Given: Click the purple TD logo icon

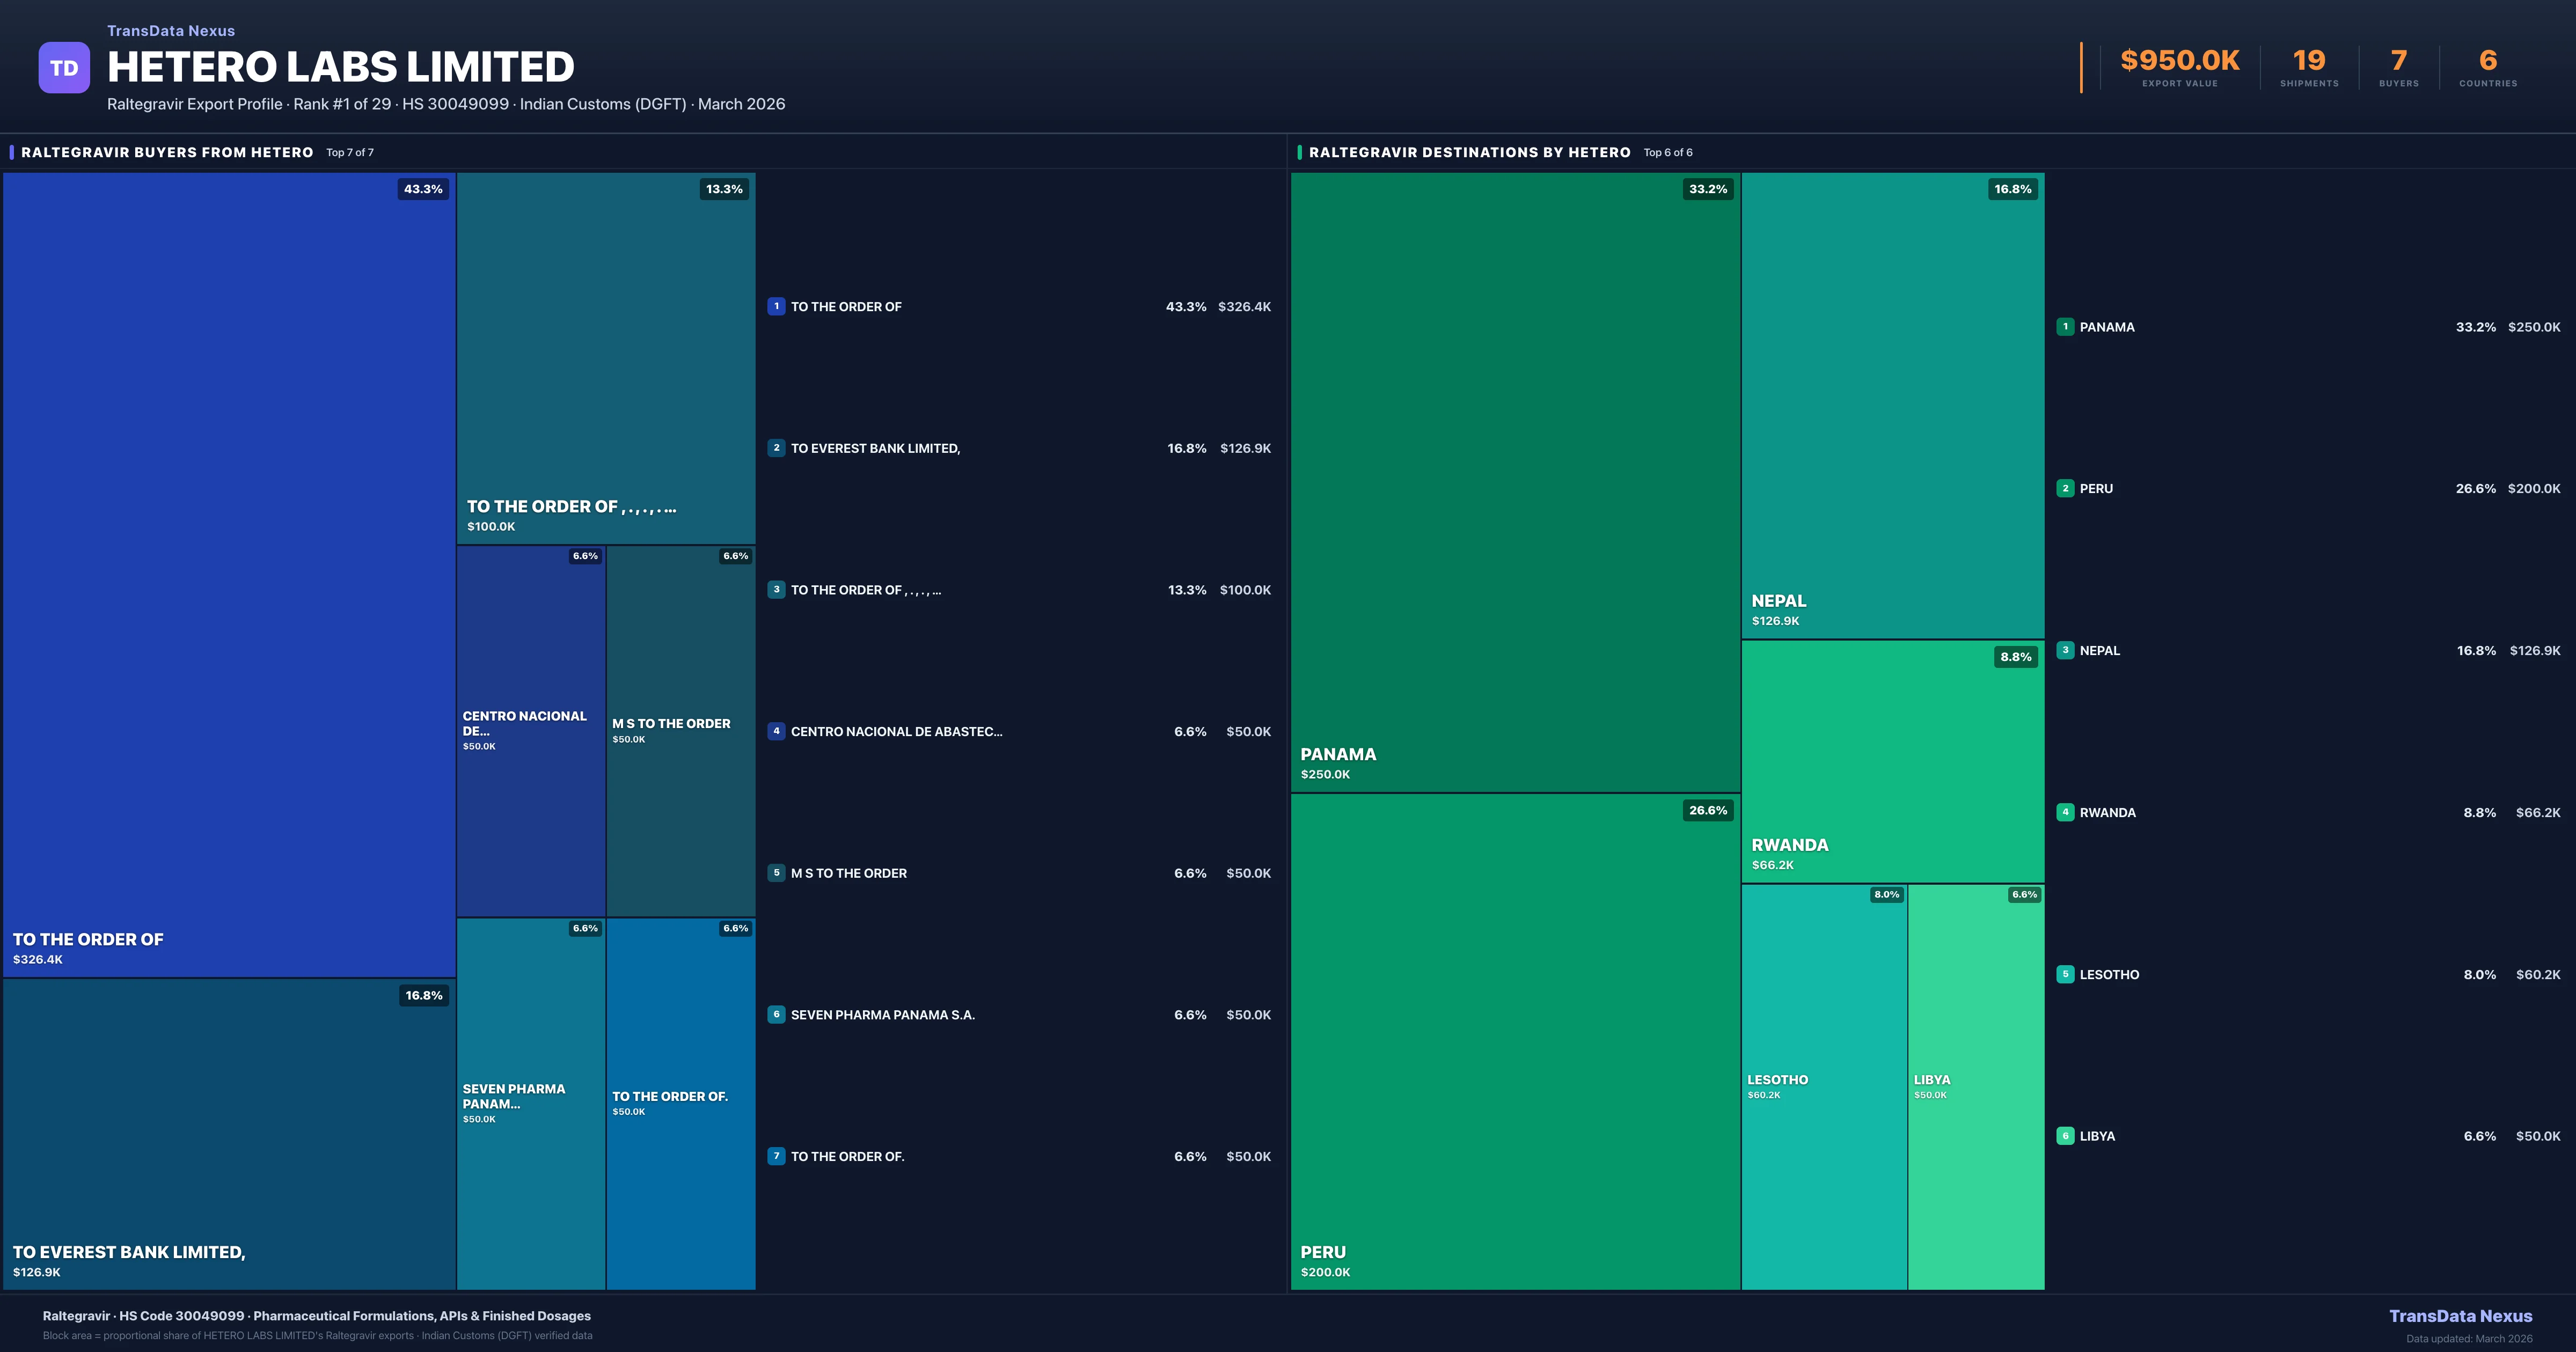Looking at the screenshot, I should point(64,68).
